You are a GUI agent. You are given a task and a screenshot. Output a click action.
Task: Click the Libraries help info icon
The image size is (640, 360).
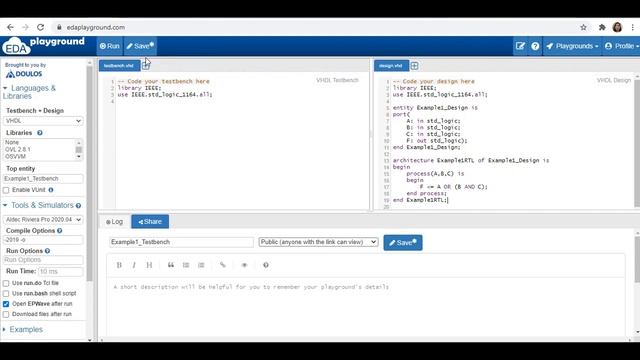40,133
